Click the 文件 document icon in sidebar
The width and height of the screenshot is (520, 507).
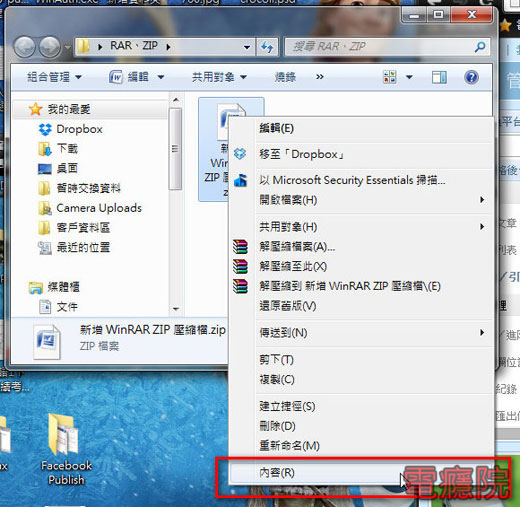tap(45, 307)
